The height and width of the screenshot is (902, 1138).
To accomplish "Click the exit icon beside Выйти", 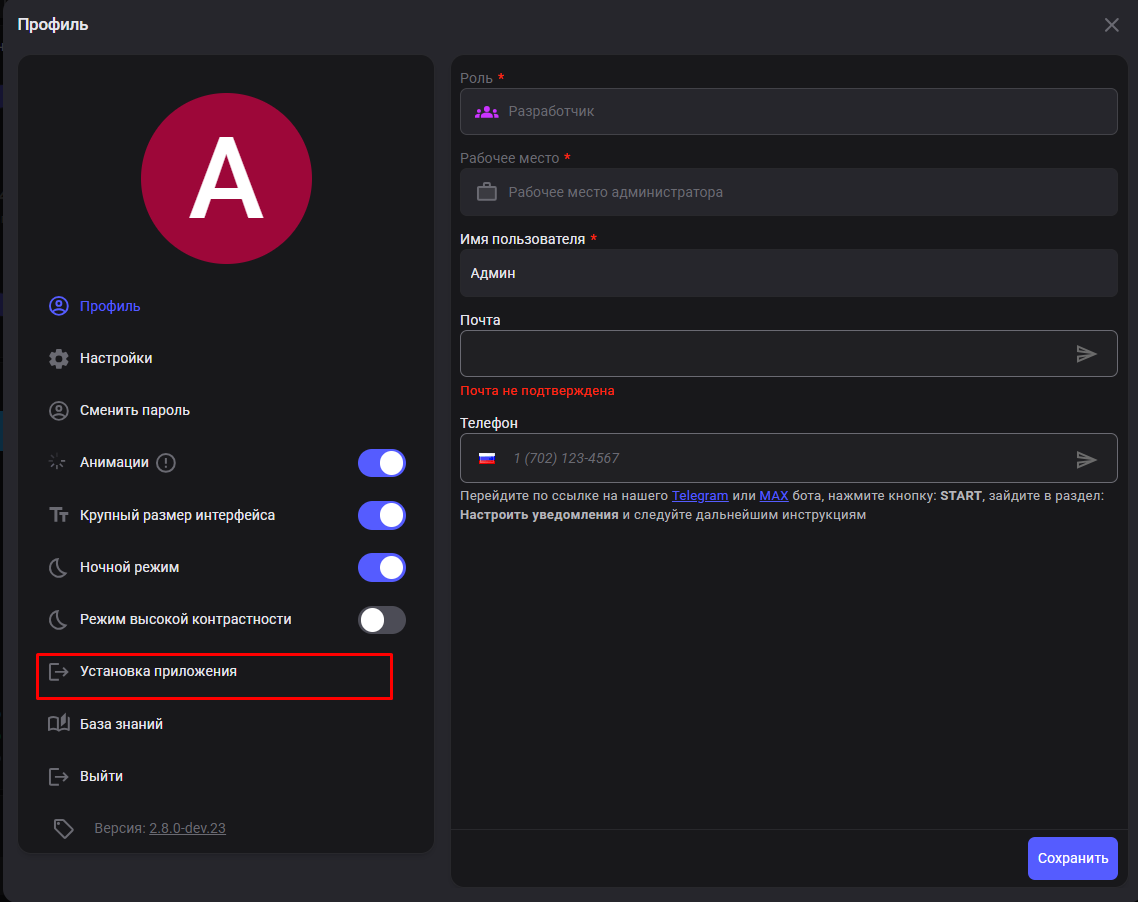I will click(x=59, y=776).
